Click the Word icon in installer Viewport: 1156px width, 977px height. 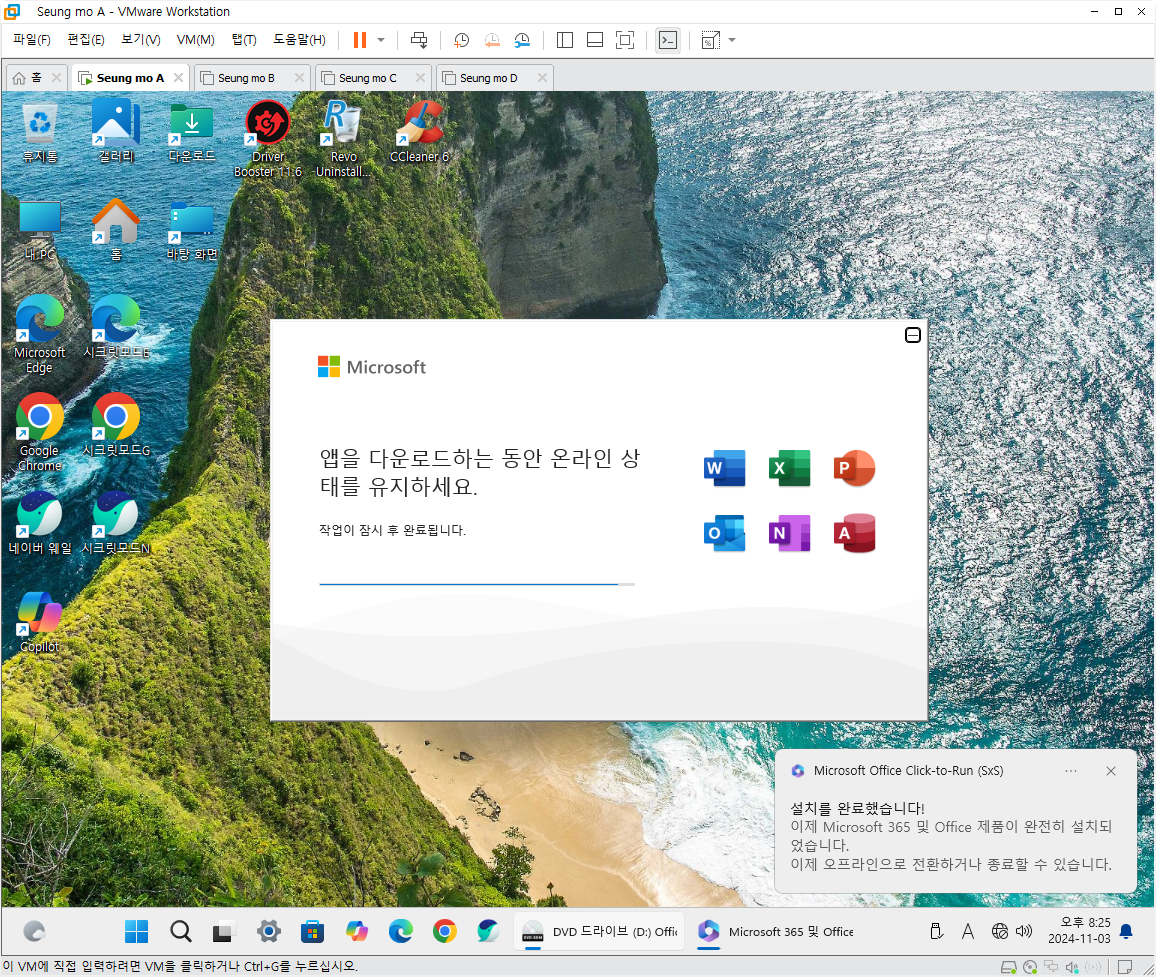click(725, 468)
